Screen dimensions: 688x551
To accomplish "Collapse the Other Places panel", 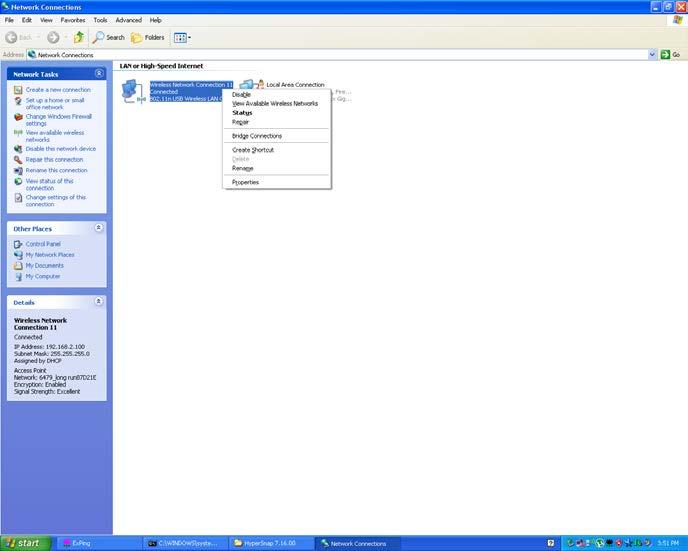I will (x=99, y=228).
